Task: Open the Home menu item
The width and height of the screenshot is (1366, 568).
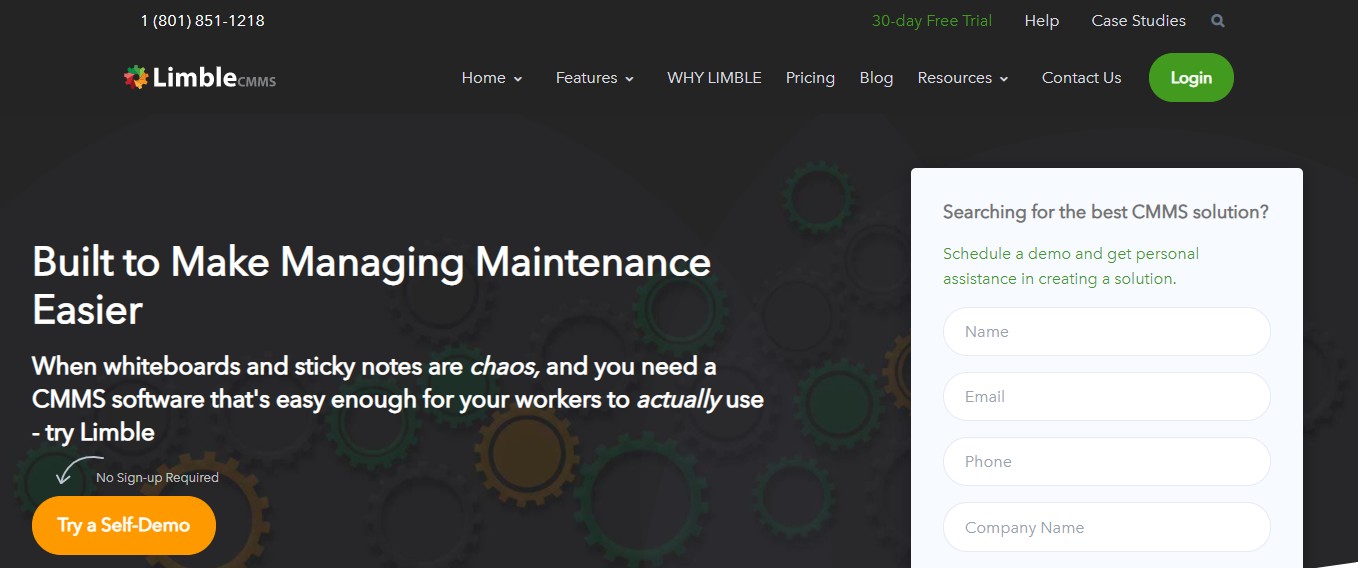Action: point(483,78)
